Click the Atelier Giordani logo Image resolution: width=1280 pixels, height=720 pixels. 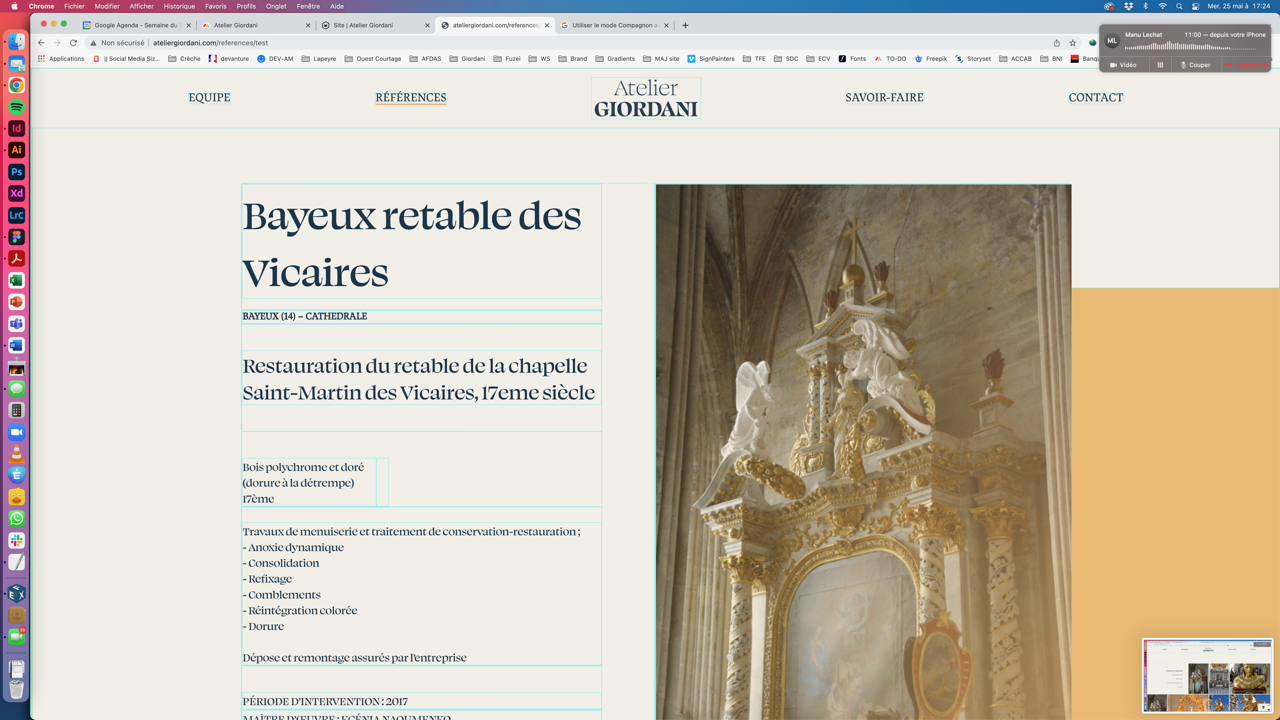point(646,98)
